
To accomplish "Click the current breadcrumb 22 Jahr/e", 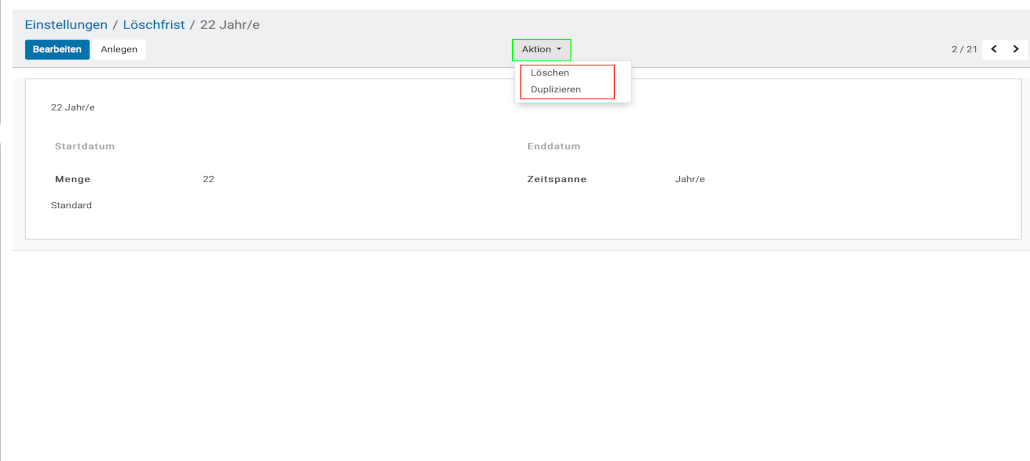I will [x=230, y=24].
